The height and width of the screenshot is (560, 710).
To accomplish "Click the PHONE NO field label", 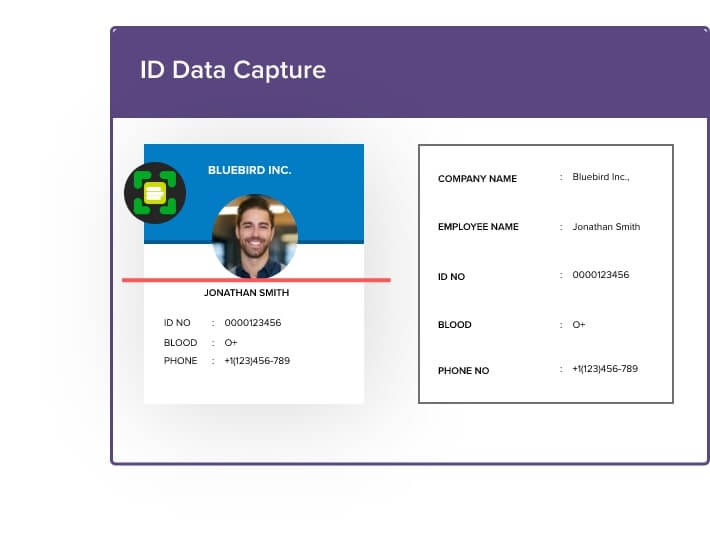I will [464, 371].
